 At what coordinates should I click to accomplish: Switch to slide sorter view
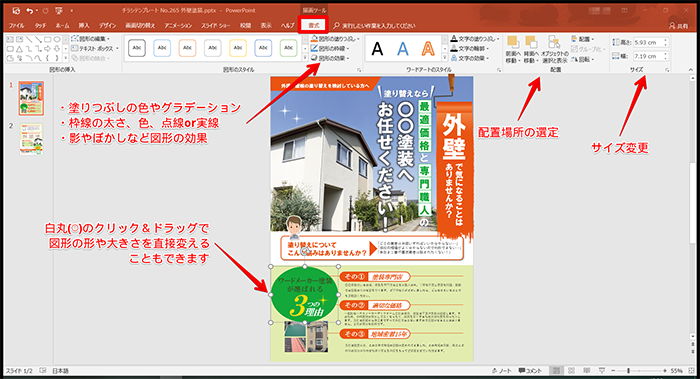click(x=571, y=371)
